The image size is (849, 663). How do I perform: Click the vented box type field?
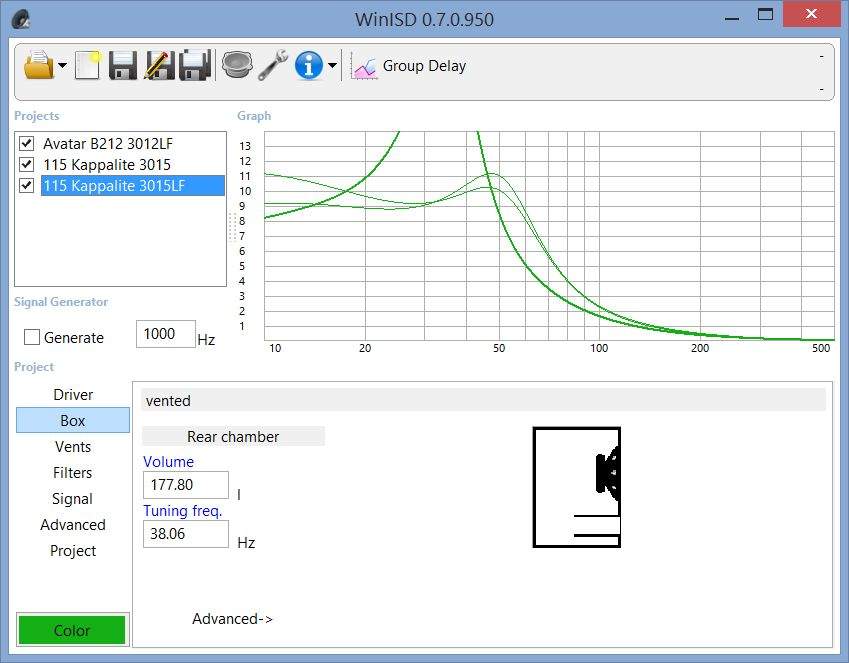point(484,401)
